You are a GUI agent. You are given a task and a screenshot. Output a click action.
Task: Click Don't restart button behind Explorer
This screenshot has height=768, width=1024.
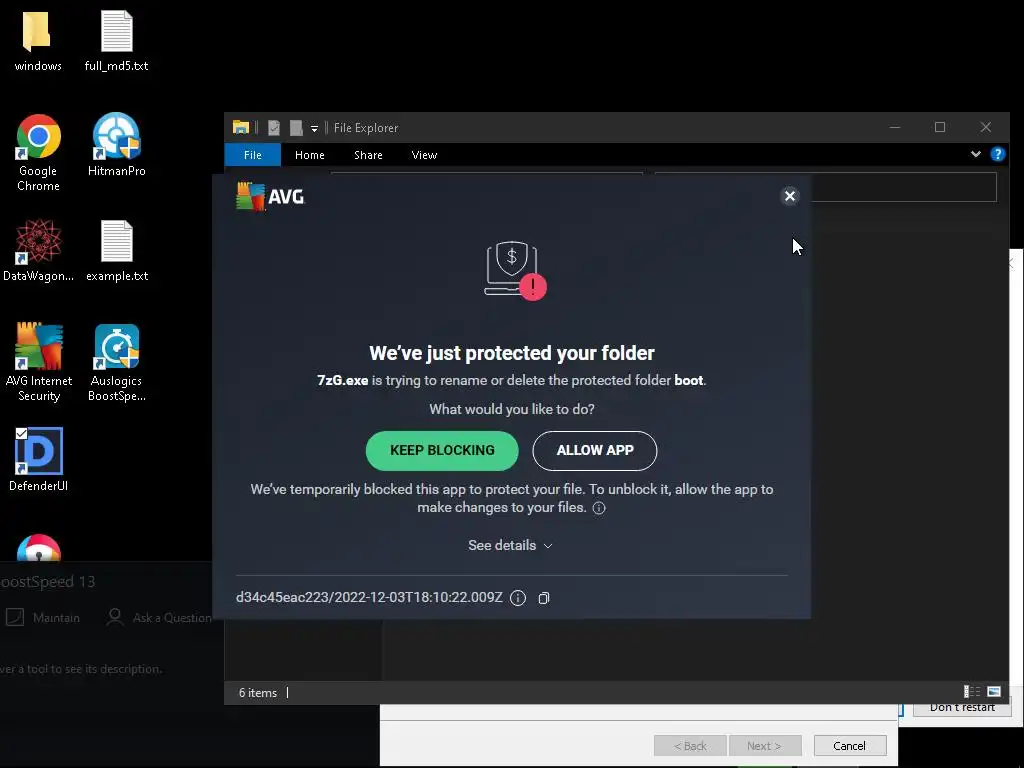coord(962,709)
